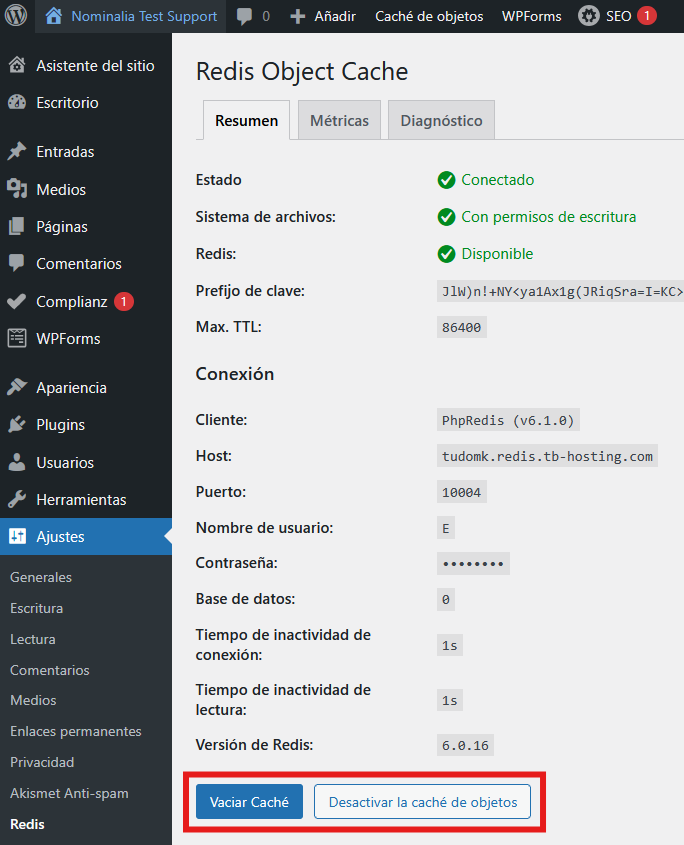This screenshot has height=845, width=684.
Task: Click the plus icon next to Añadir
Action: pos(298,17)
